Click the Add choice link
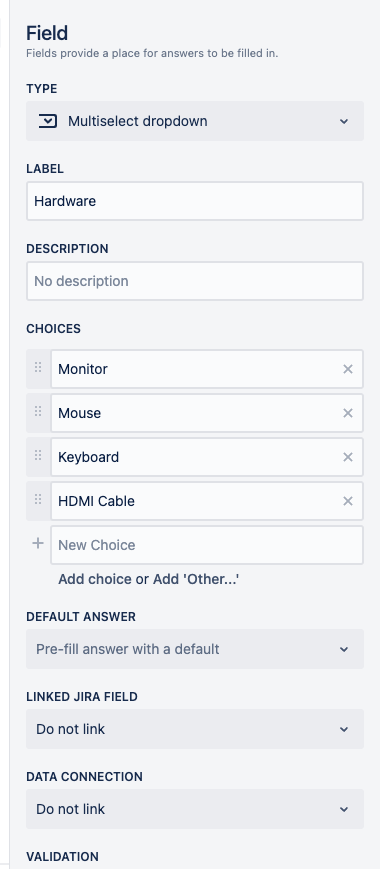 pos(95,580)
